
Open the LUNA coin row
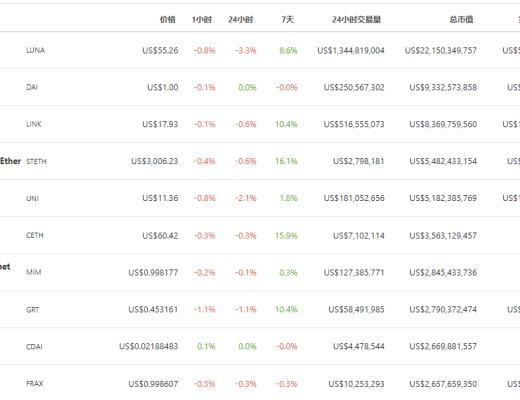click(x=260, y=50)
